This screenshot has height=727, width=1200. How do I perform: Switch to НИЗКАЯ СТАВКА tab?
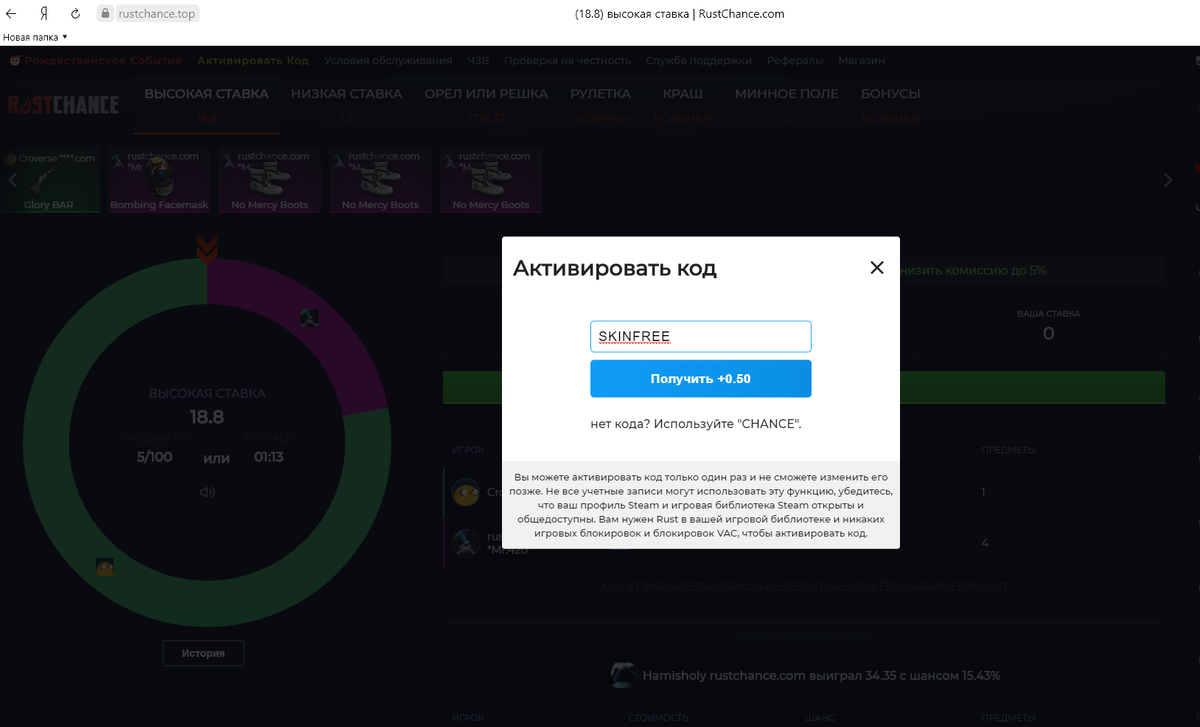point(346,104)
